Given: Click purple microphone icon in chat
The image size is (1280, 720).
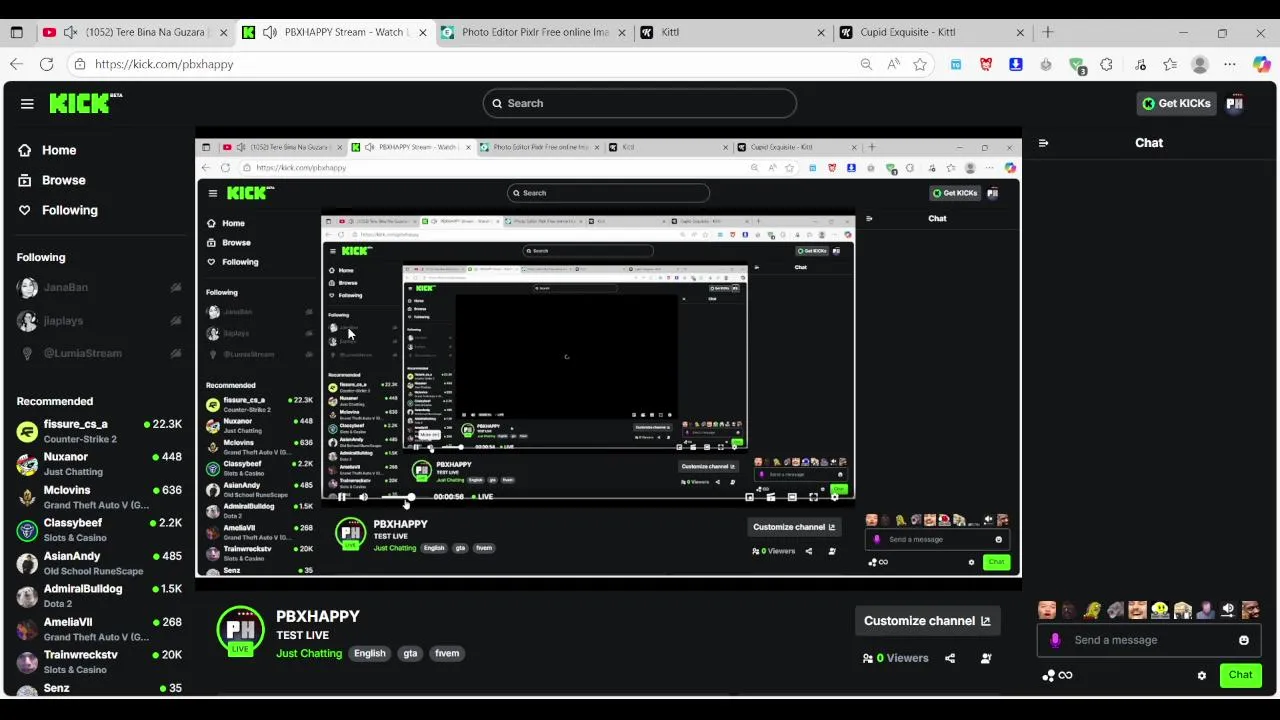Looking at the screenshot, I should [x=1055, y=640].
